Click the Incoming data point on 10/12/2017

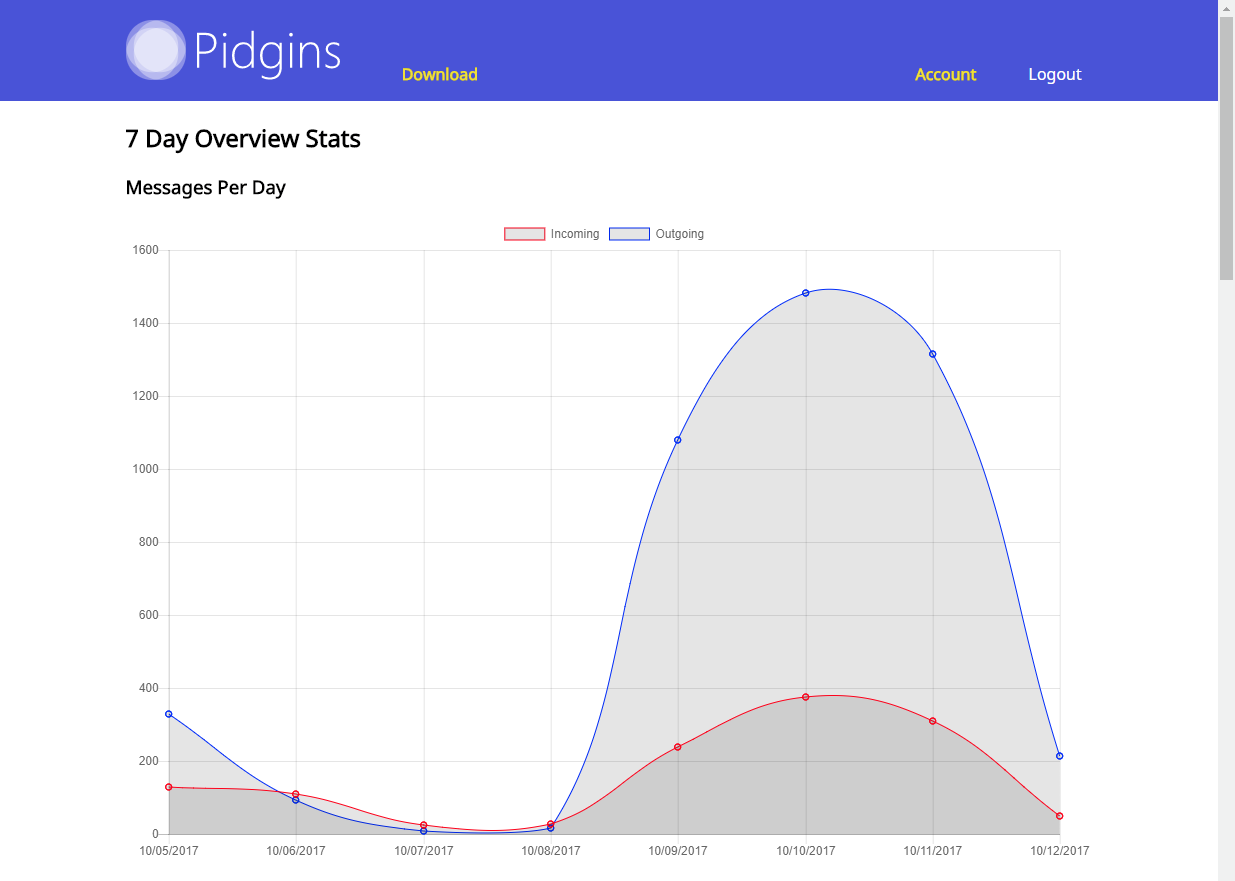coord(1060,815)
